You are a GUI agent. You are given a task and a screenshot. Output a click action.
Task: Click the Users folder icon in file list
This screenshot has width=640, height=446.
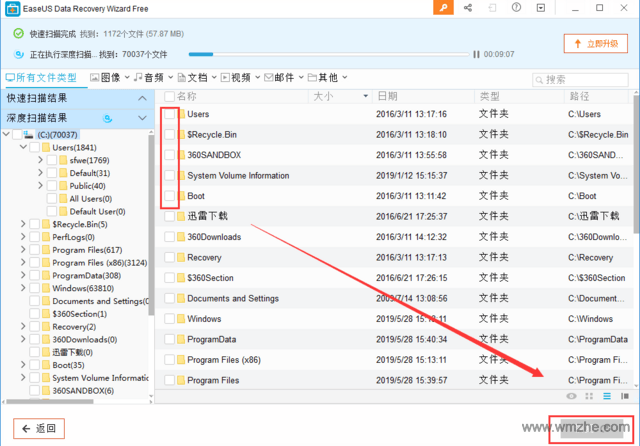pos(181,114)
